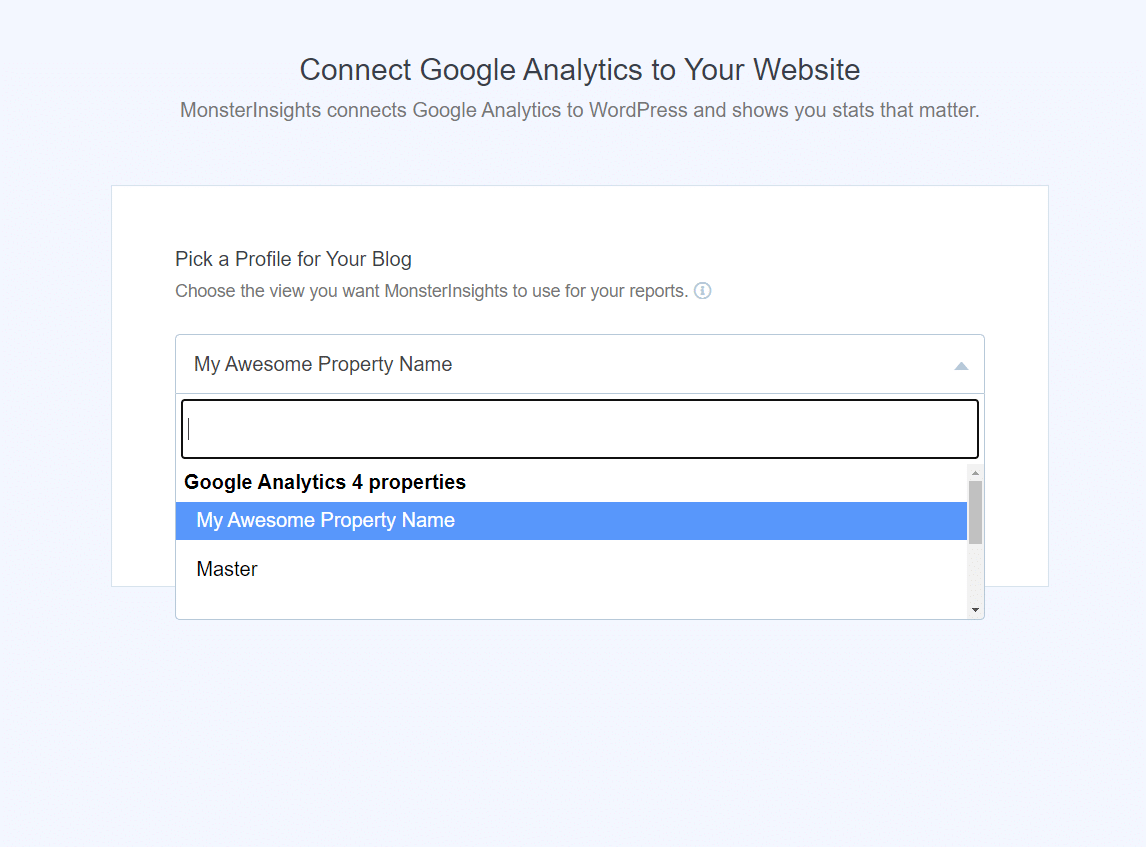Focus the dropdown search text field

tap(580, 429)
